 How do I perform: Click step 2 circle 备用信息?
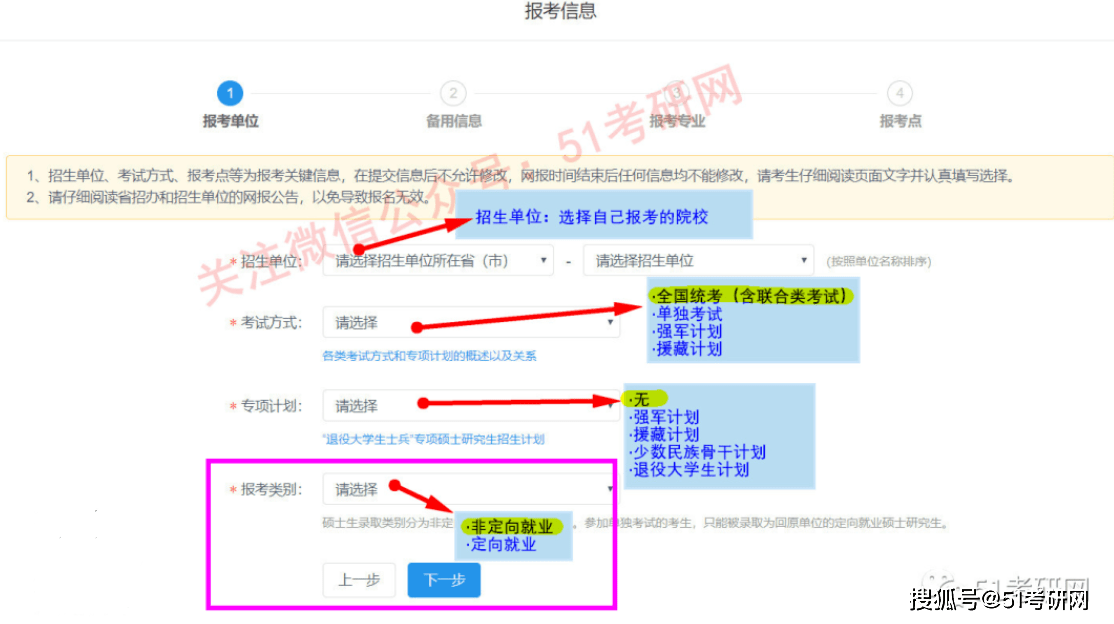pyautogui.click(x=453, y=93)
